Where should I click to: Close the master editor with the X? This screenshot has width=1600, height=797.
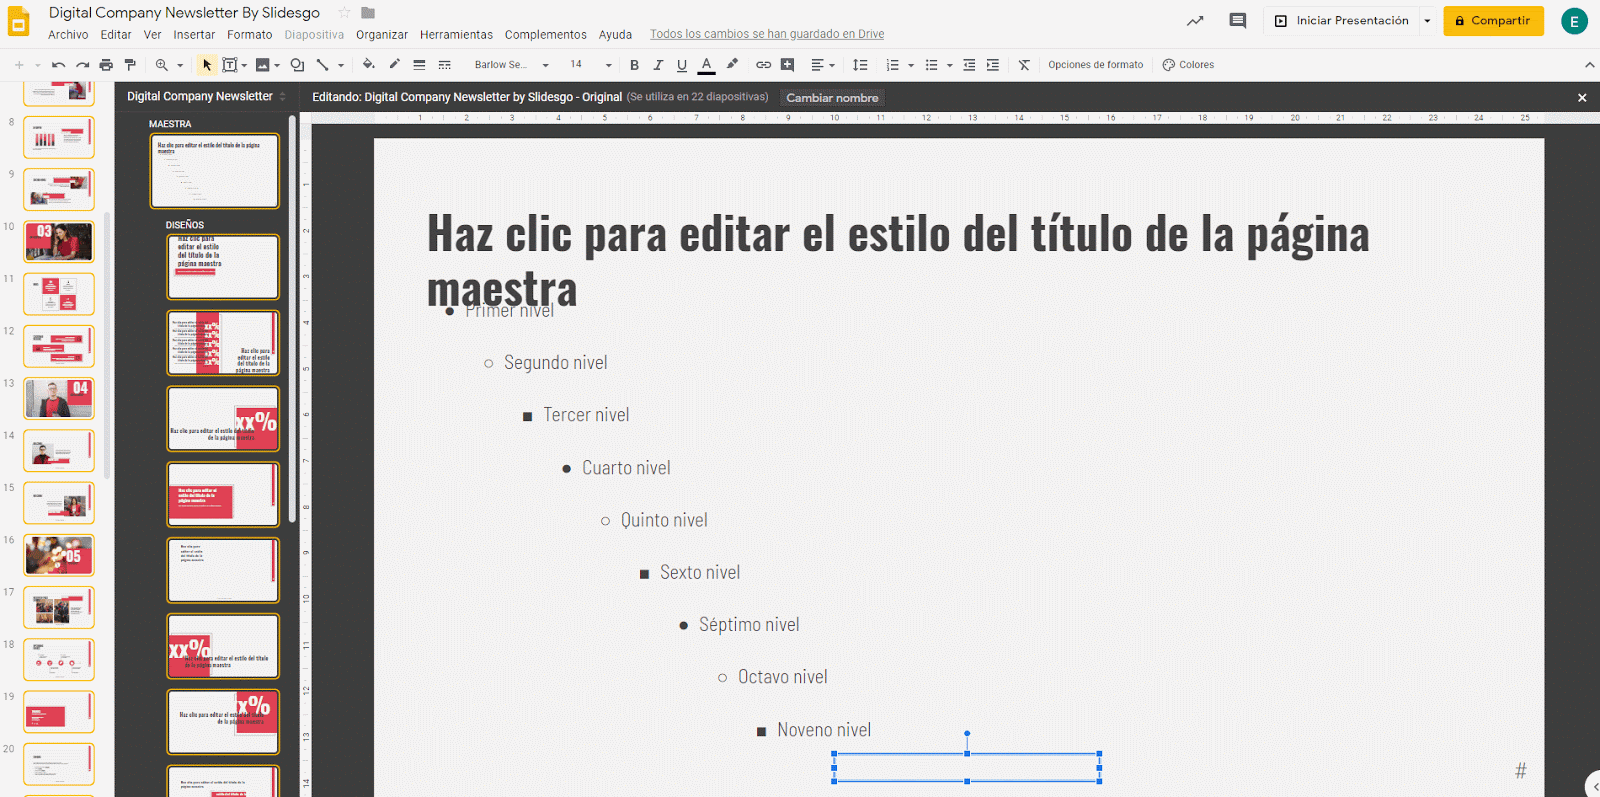tap(1582, 98)
